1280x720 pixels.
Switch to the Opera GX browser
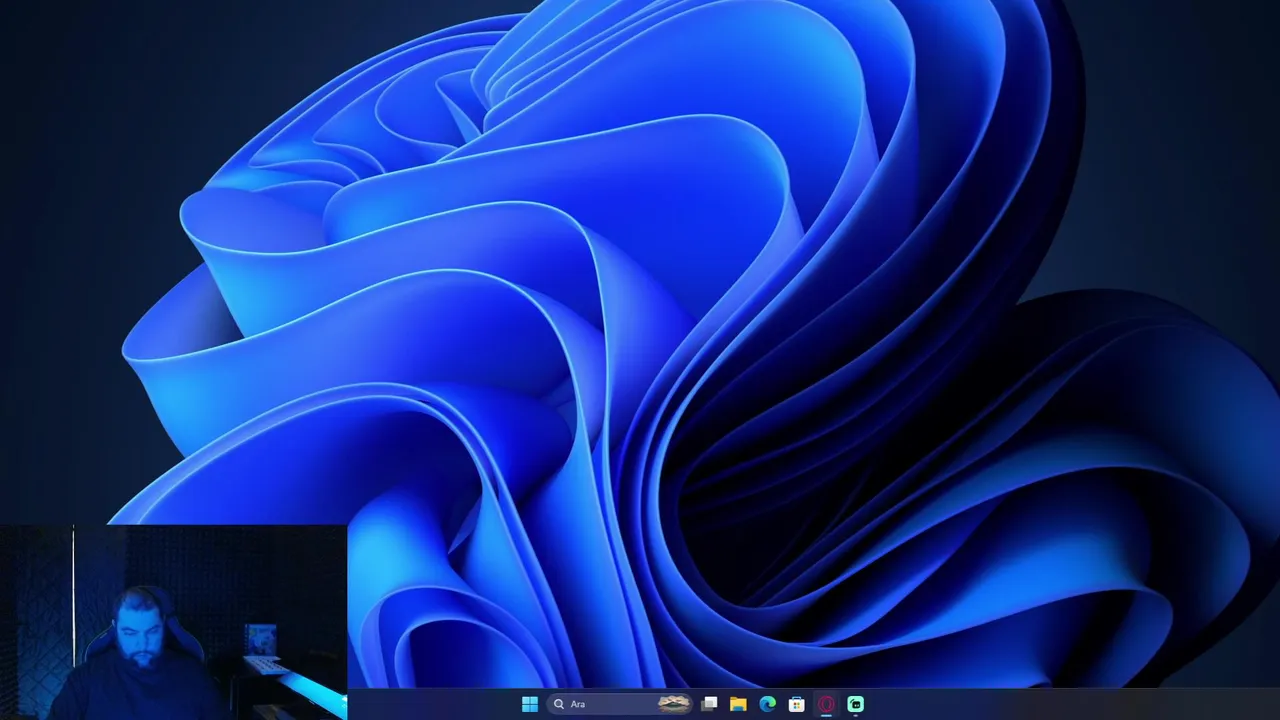tap(826, 704)
